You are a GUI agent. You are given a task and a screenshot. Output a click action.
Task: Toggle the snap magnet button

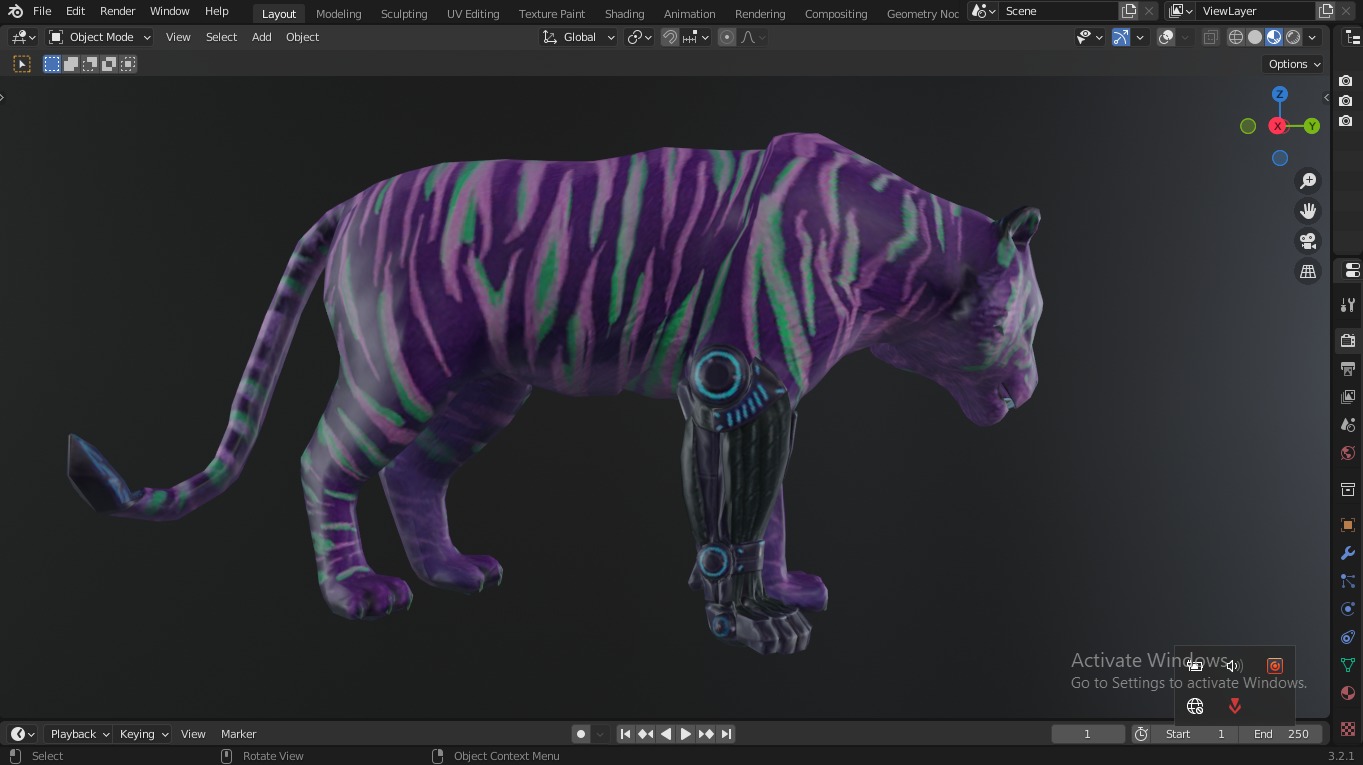pos(670,37)
